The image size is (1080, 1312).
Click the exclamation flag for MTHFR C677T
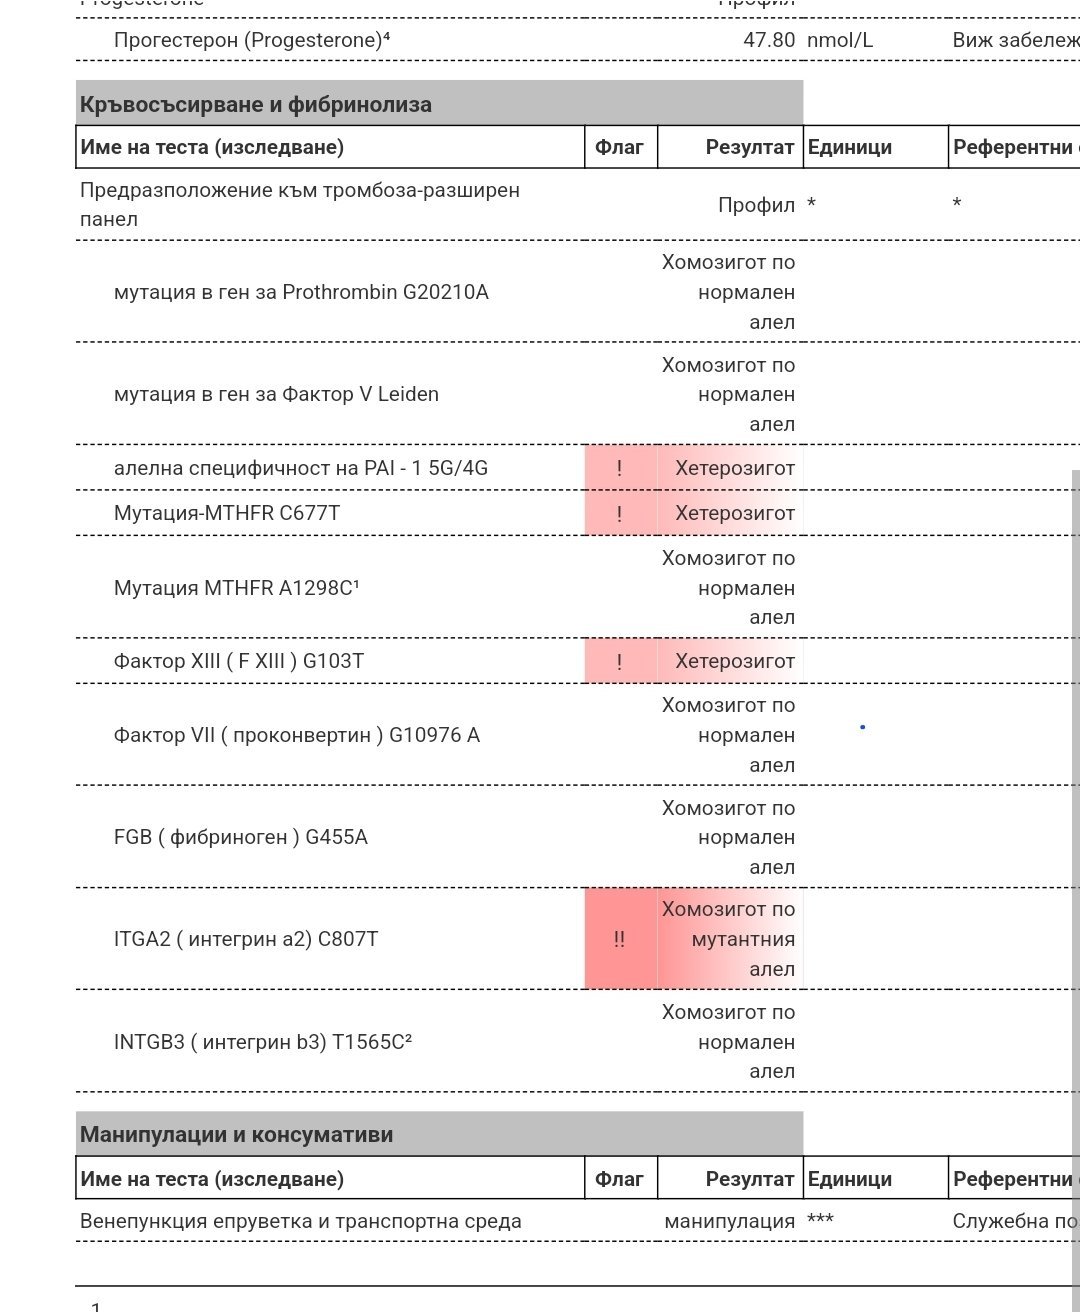619,513
